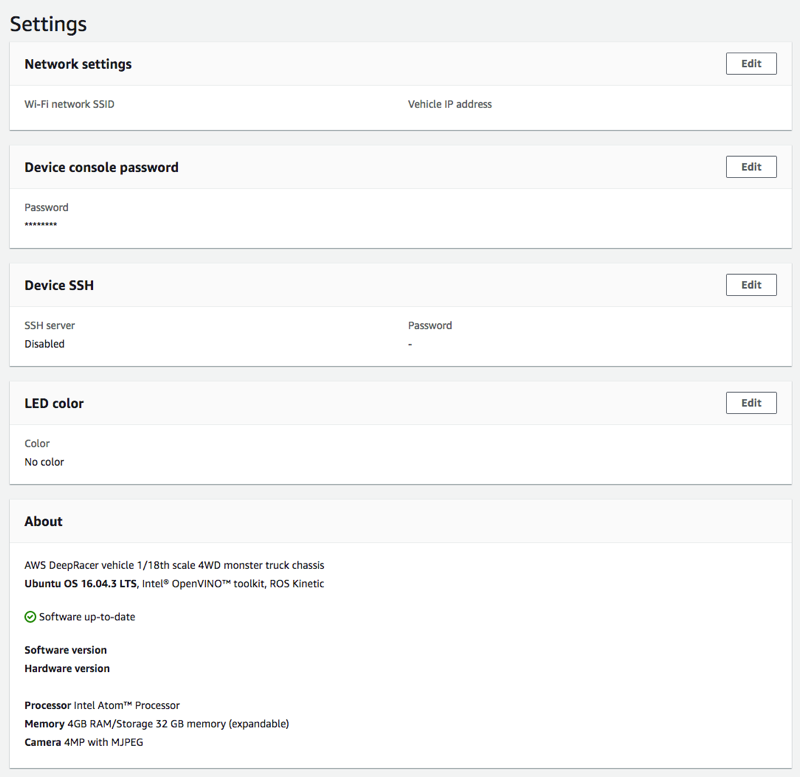The image size is (800, 777).
Task: Open Edit for Device SSH
Action: click(750, 285)
